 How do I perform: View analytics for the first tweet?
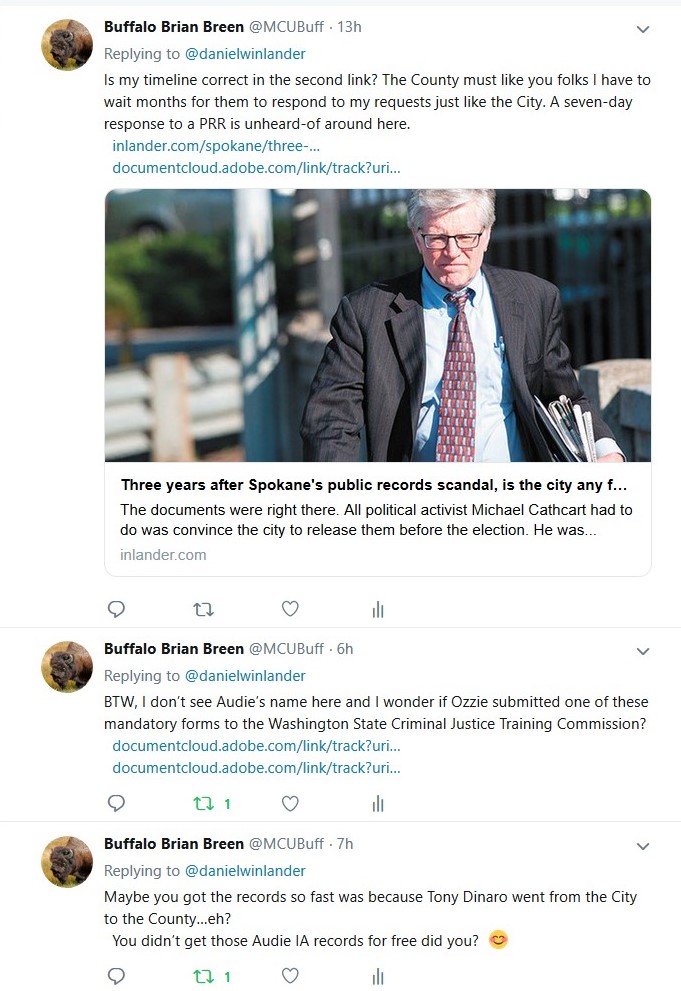click(x=378, y=609)
